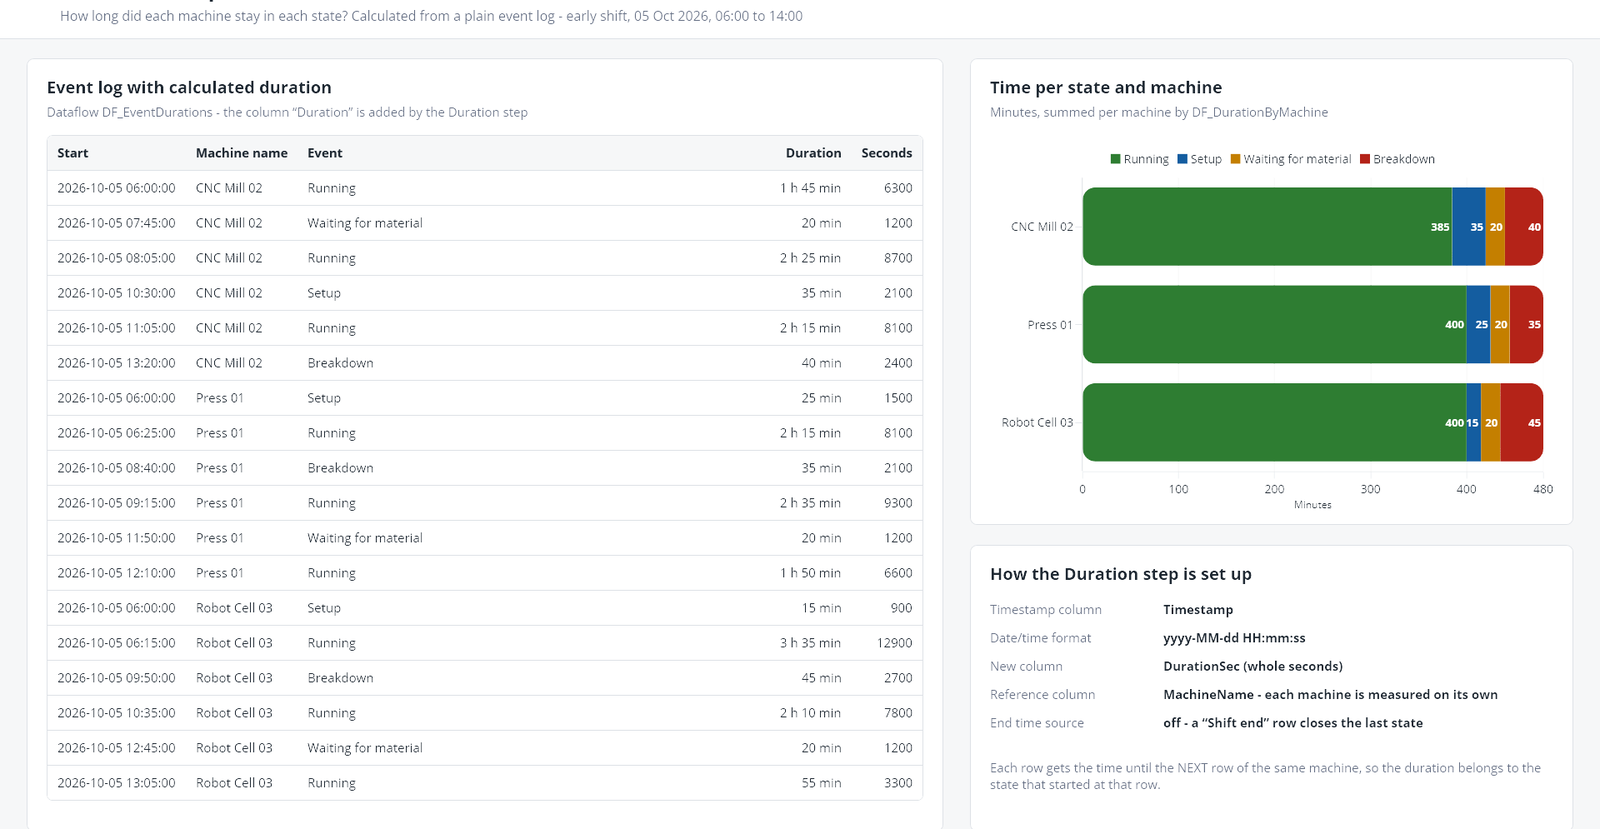
Task: Select the 2026-10-05 10:30:00 timestamp
Action: 116,293
